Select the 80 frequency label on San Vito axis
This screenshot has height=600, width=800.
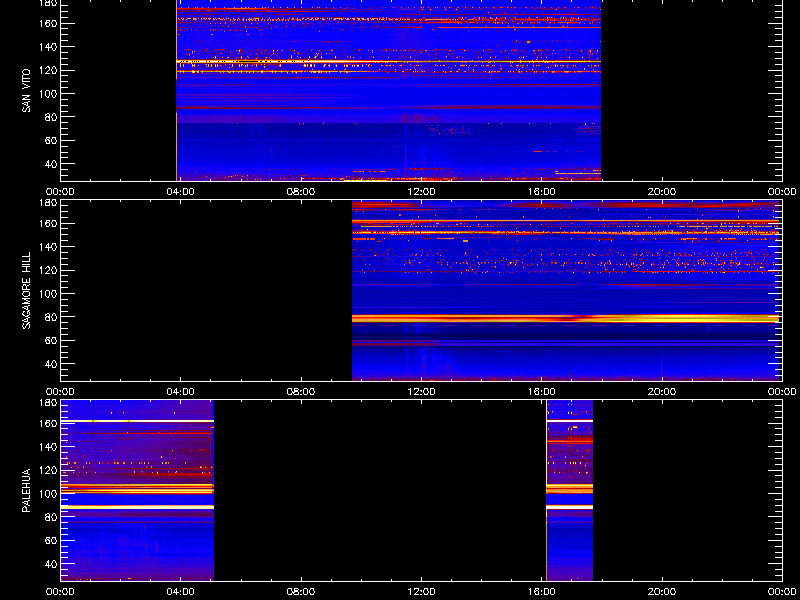(49, 117)
